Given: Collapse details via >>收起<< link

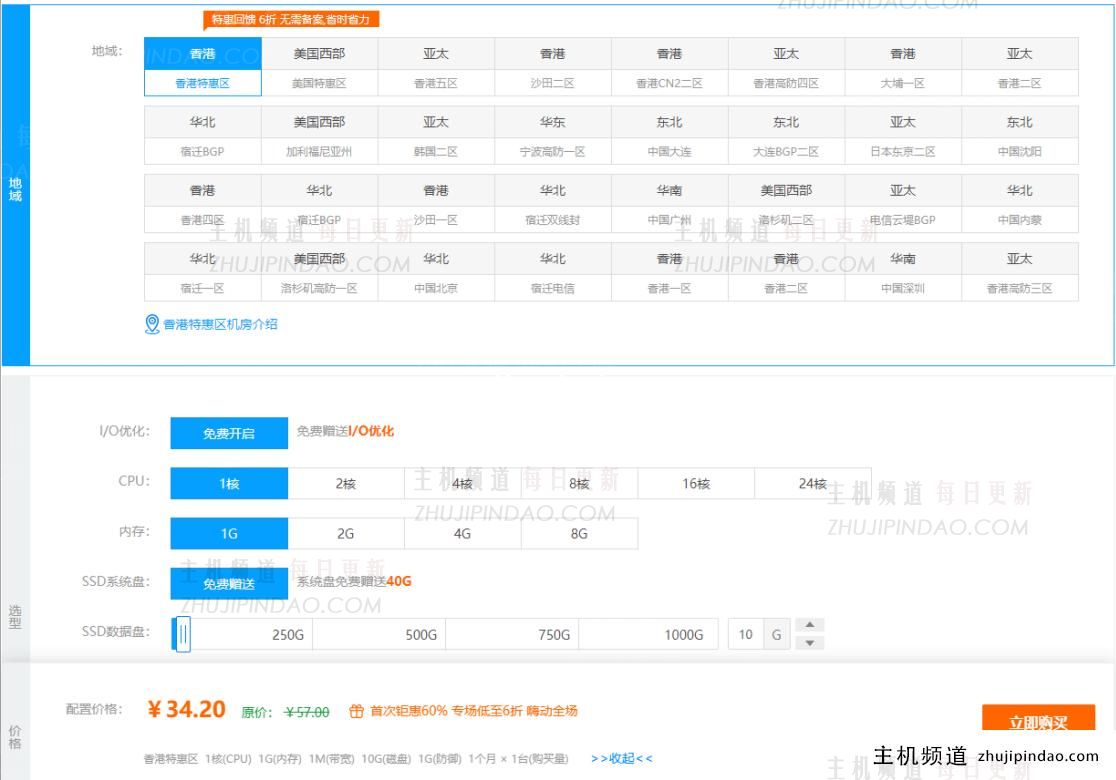Looking at the screenshot, I should tap(621, 759).
